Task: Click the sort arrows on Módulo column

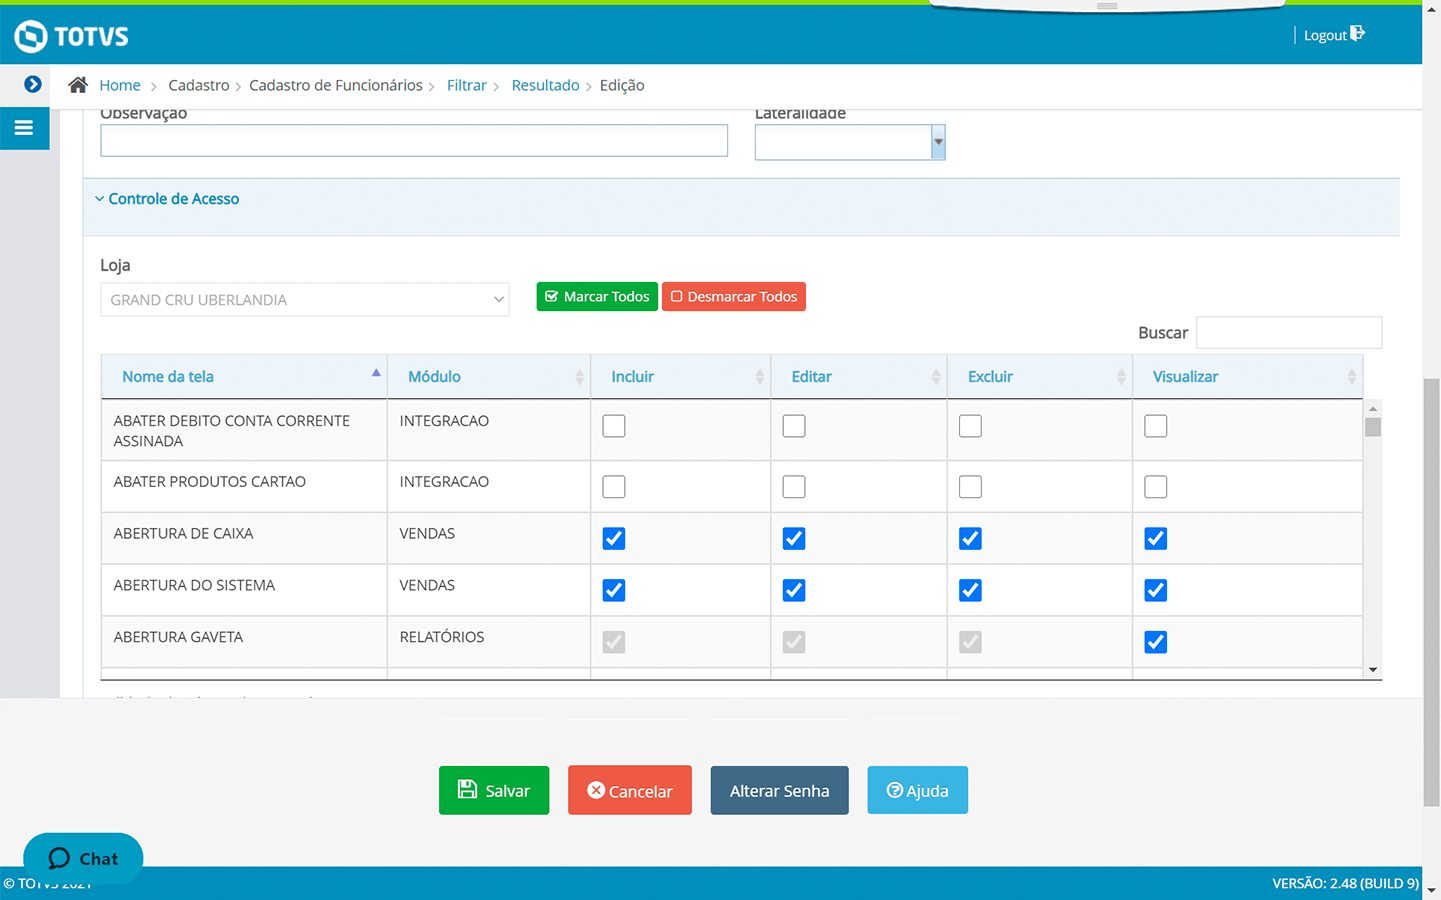Action: point(579,377)
